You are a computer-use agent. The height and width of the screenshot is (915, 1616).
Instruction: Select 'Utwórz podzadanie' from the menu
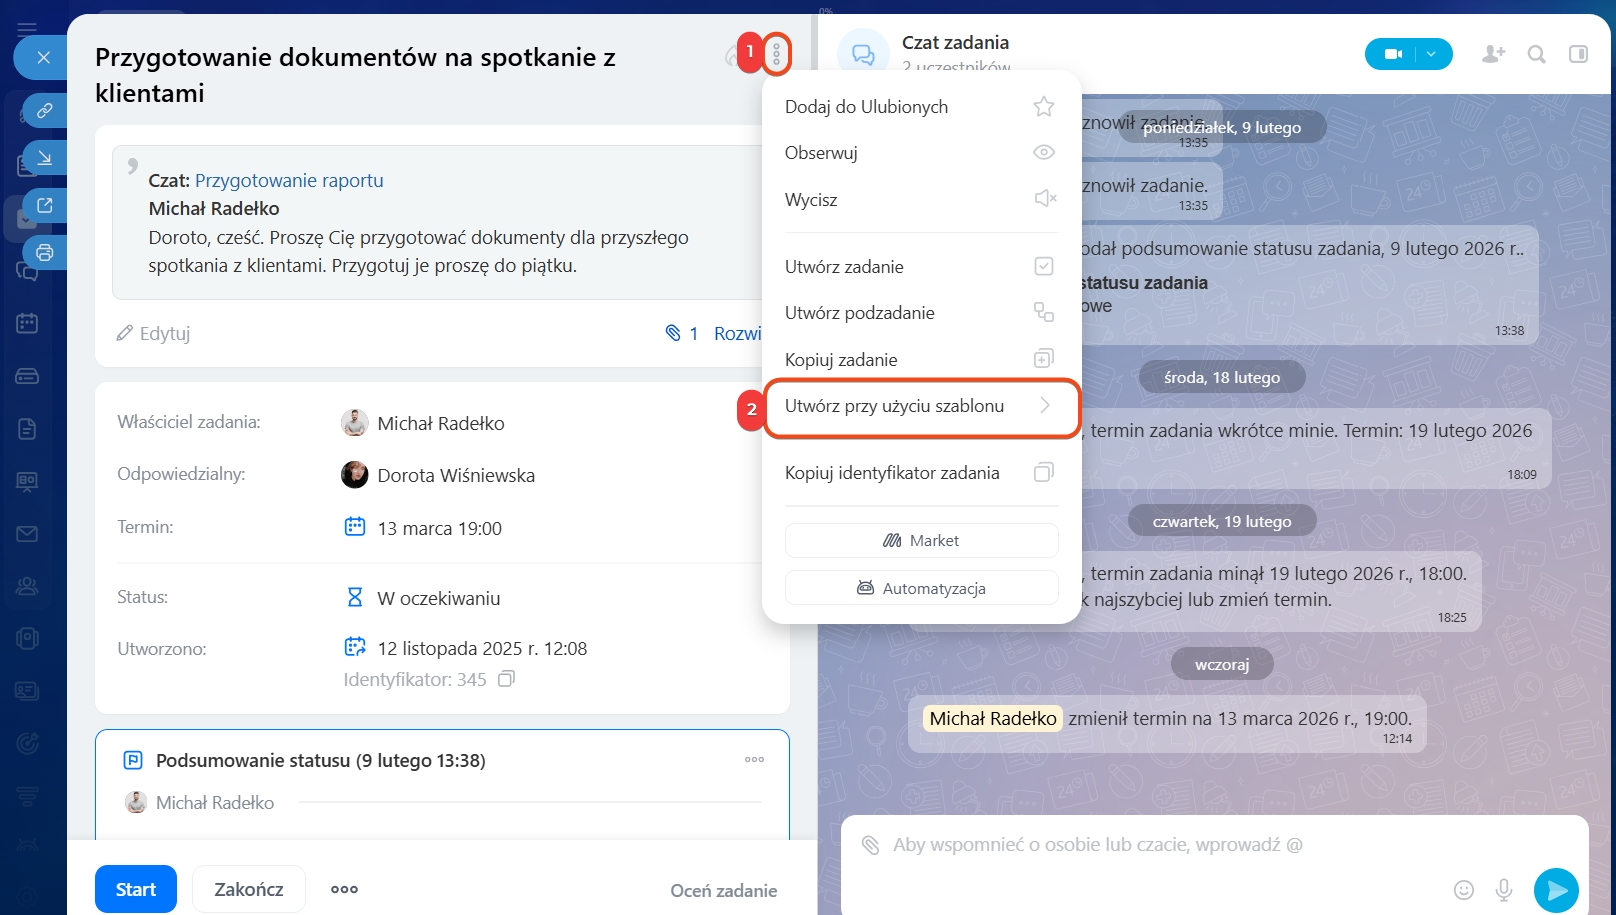920,313
